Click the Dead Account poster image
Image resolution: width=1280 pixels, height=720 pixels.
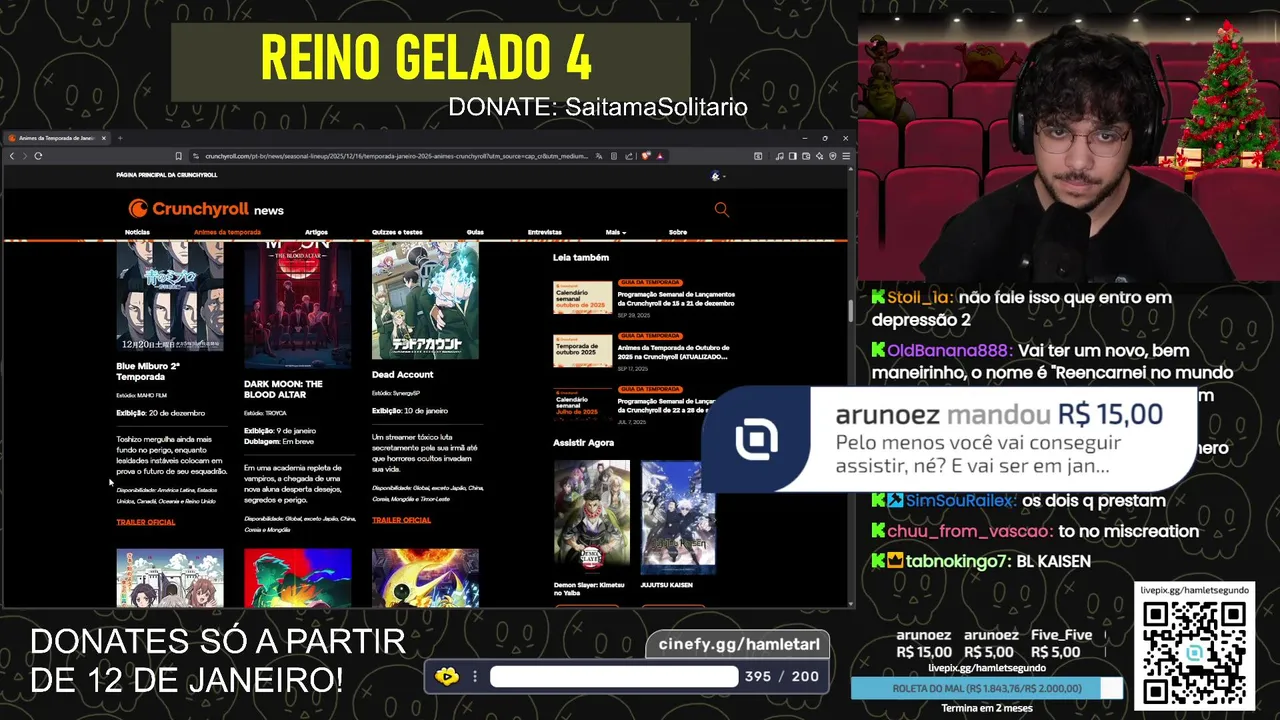(x=425, y=300)
